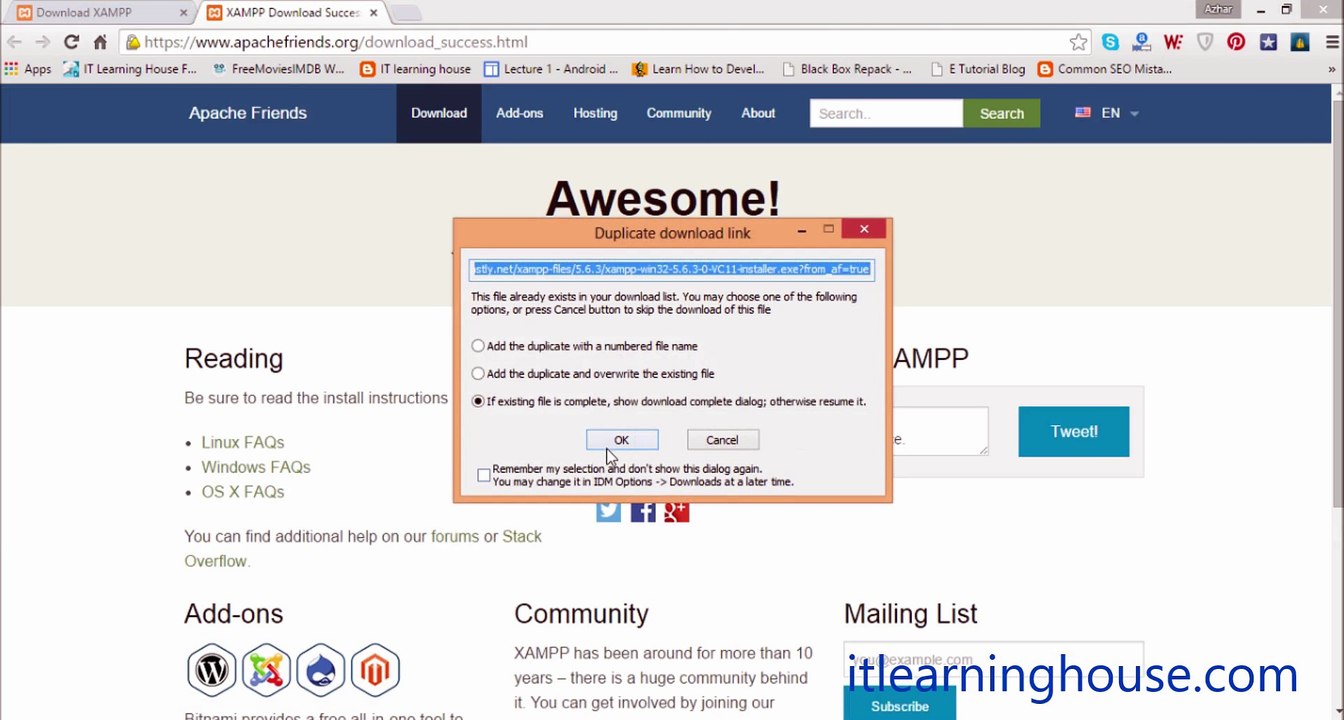1344x720 pixels.
Task: Close the Download XAMPP tab
Action: (183, 13)
